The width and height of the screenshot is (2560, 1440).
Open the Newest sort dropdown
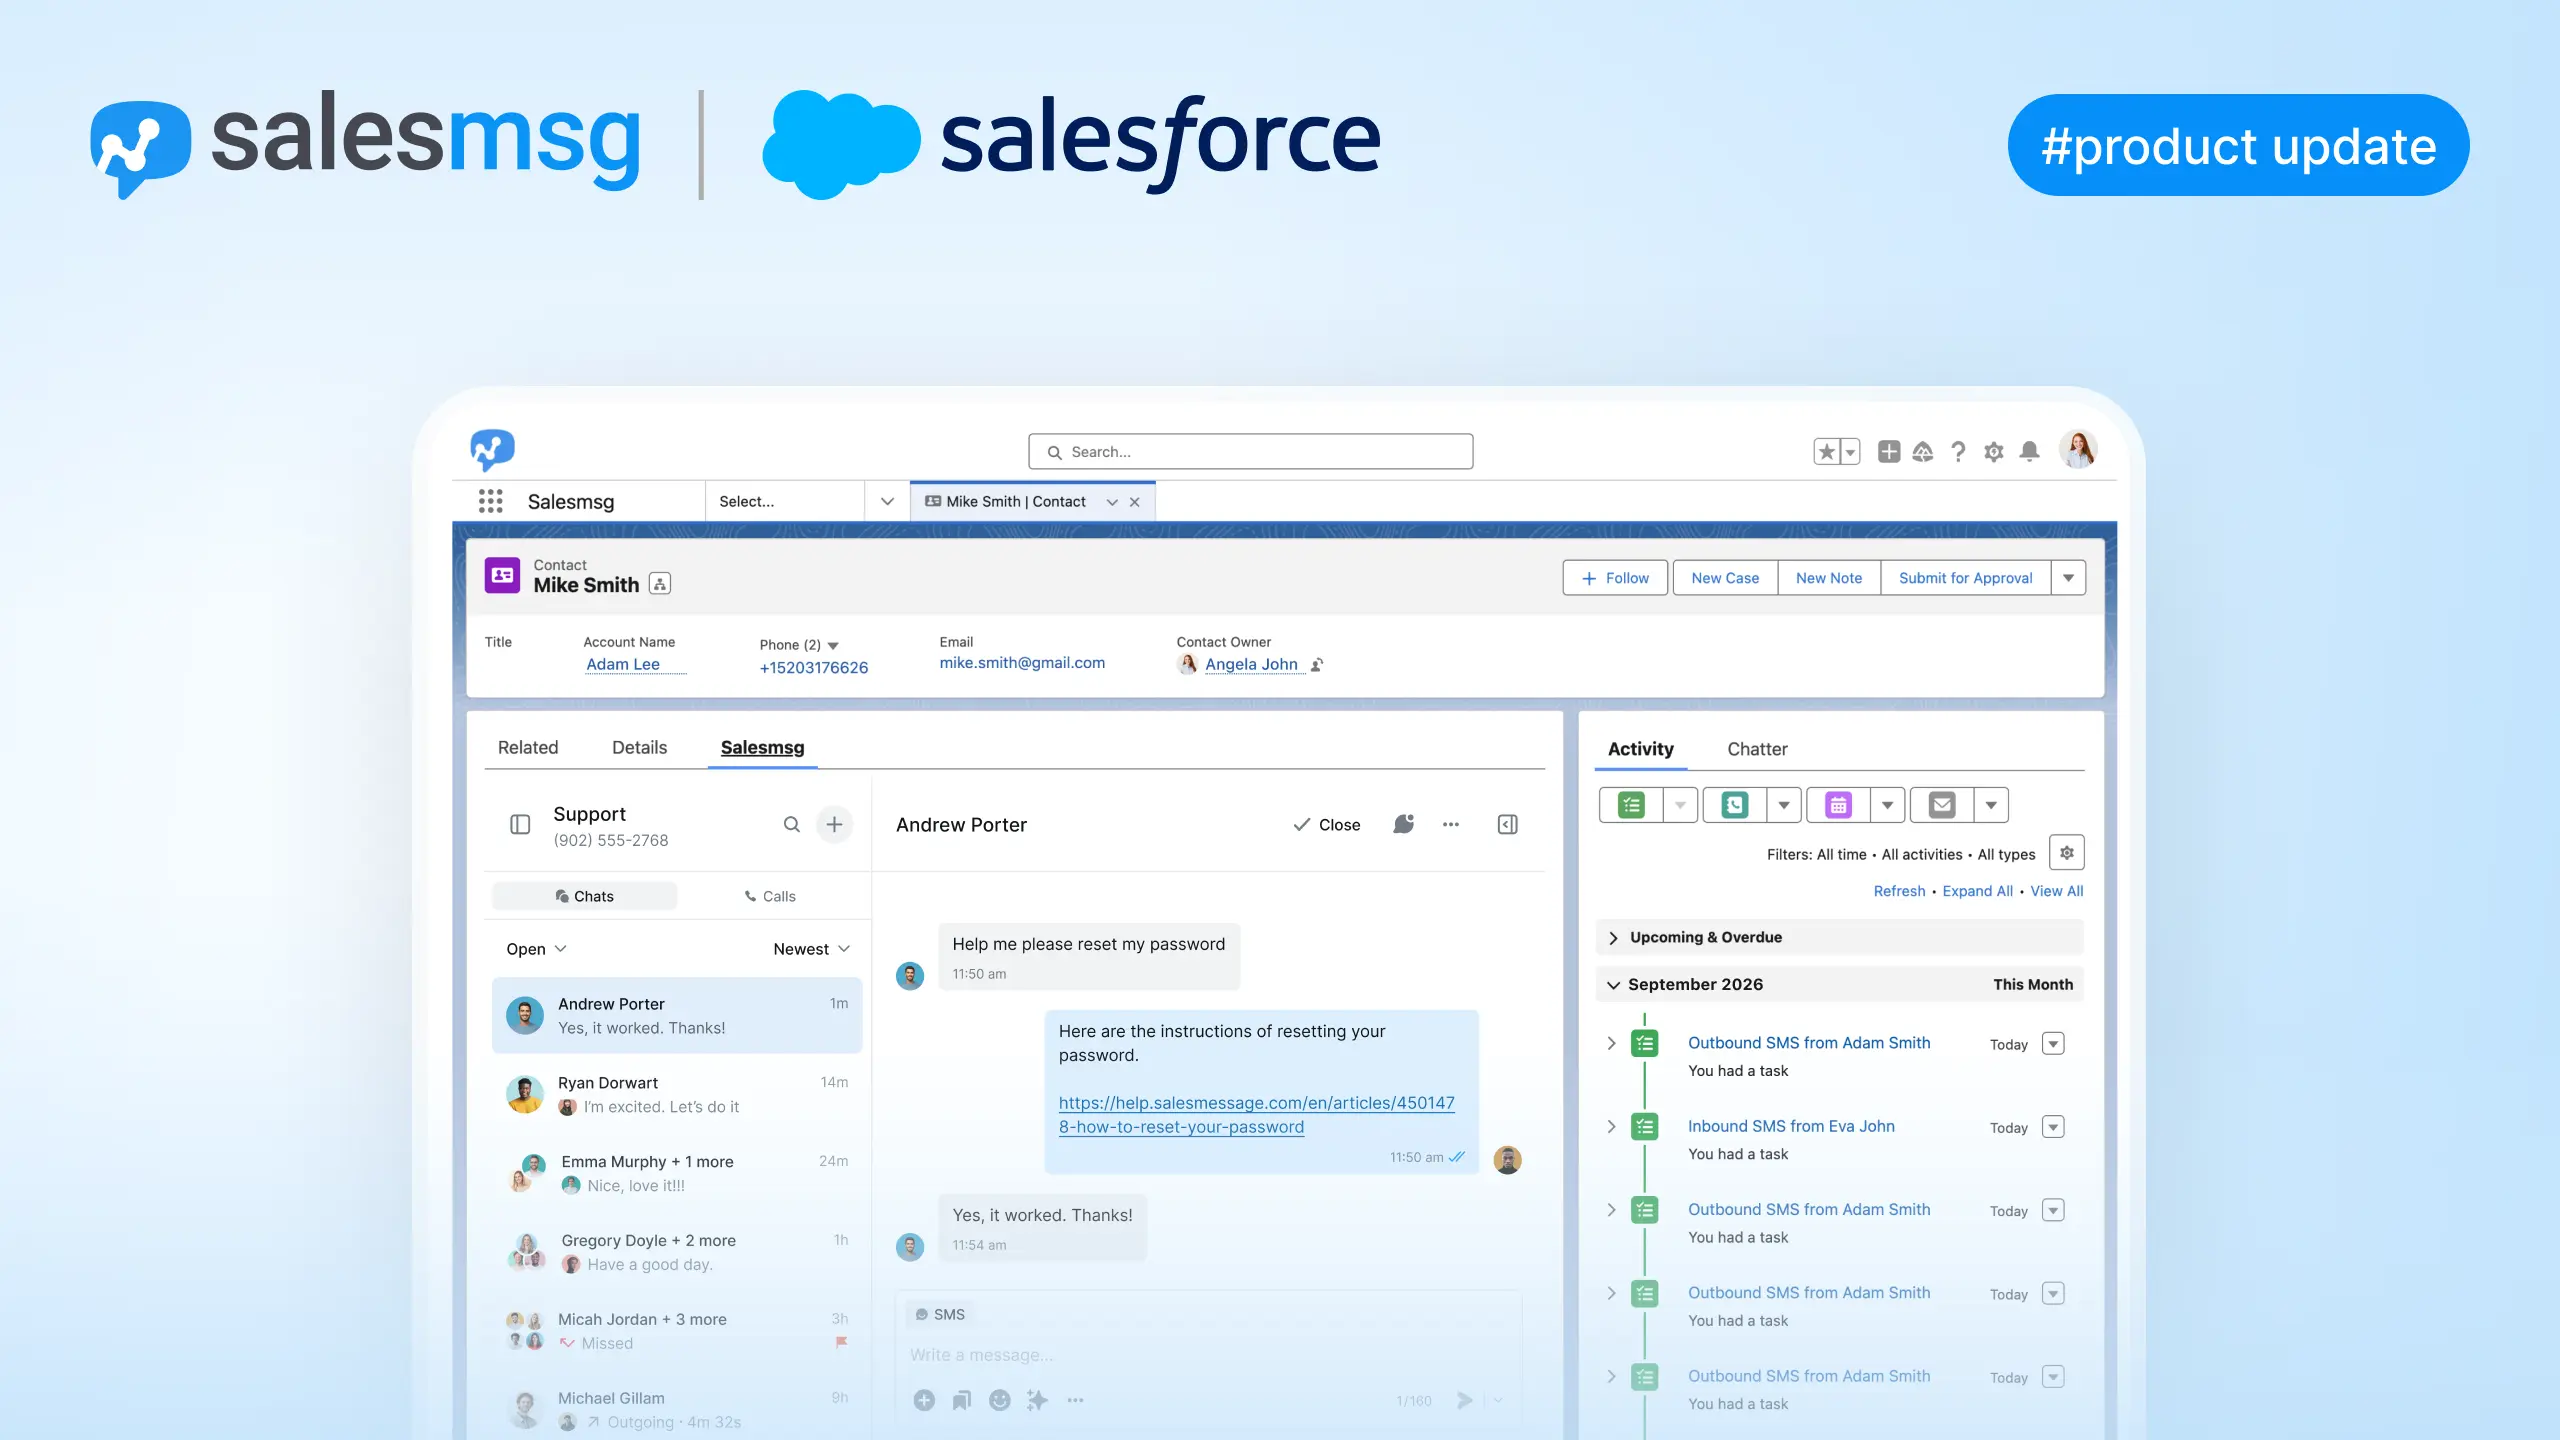point(811,949)
